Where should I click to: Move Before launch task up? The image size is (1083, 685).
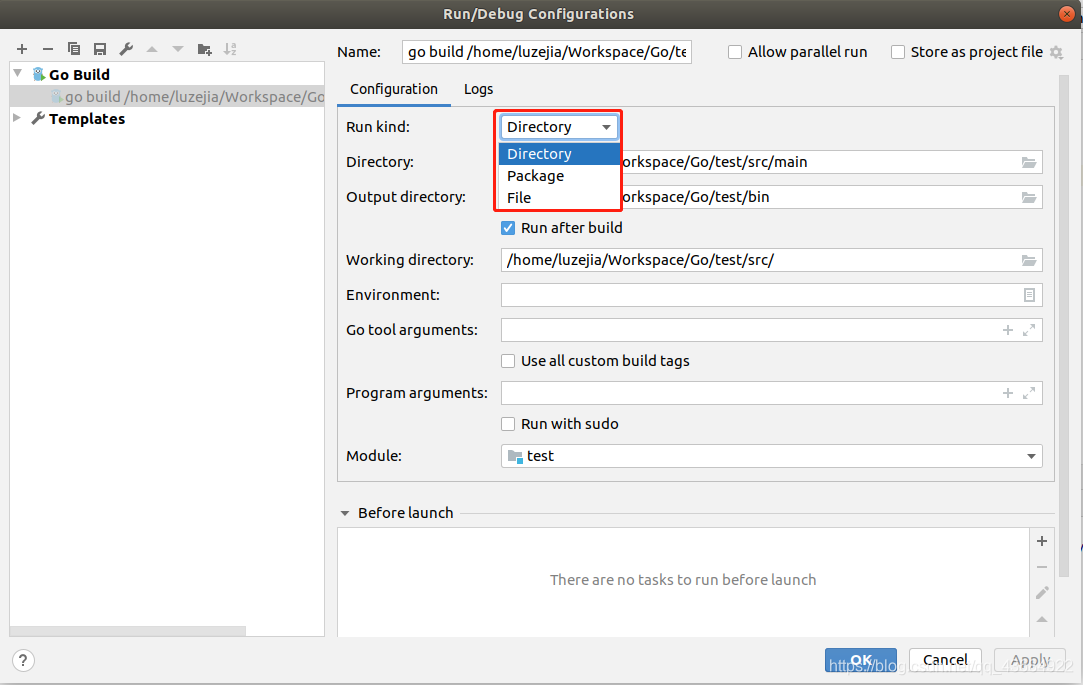(x=1042, y=619)
